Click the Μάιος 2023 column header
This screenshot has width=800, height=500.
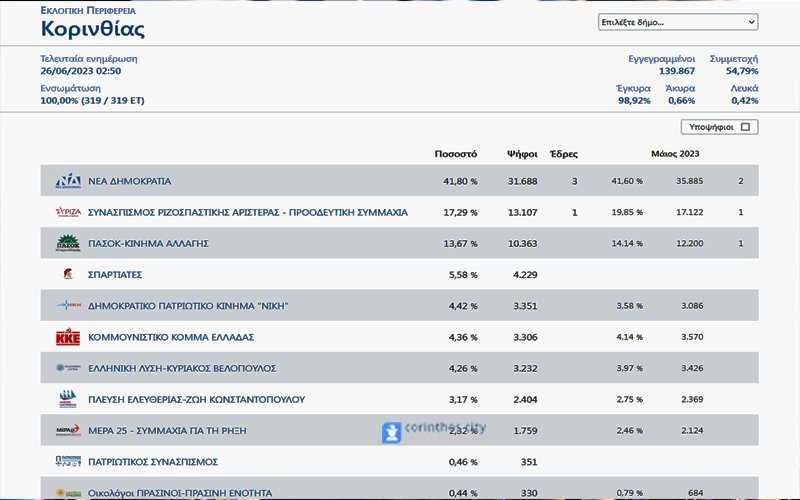click(675, 154)
